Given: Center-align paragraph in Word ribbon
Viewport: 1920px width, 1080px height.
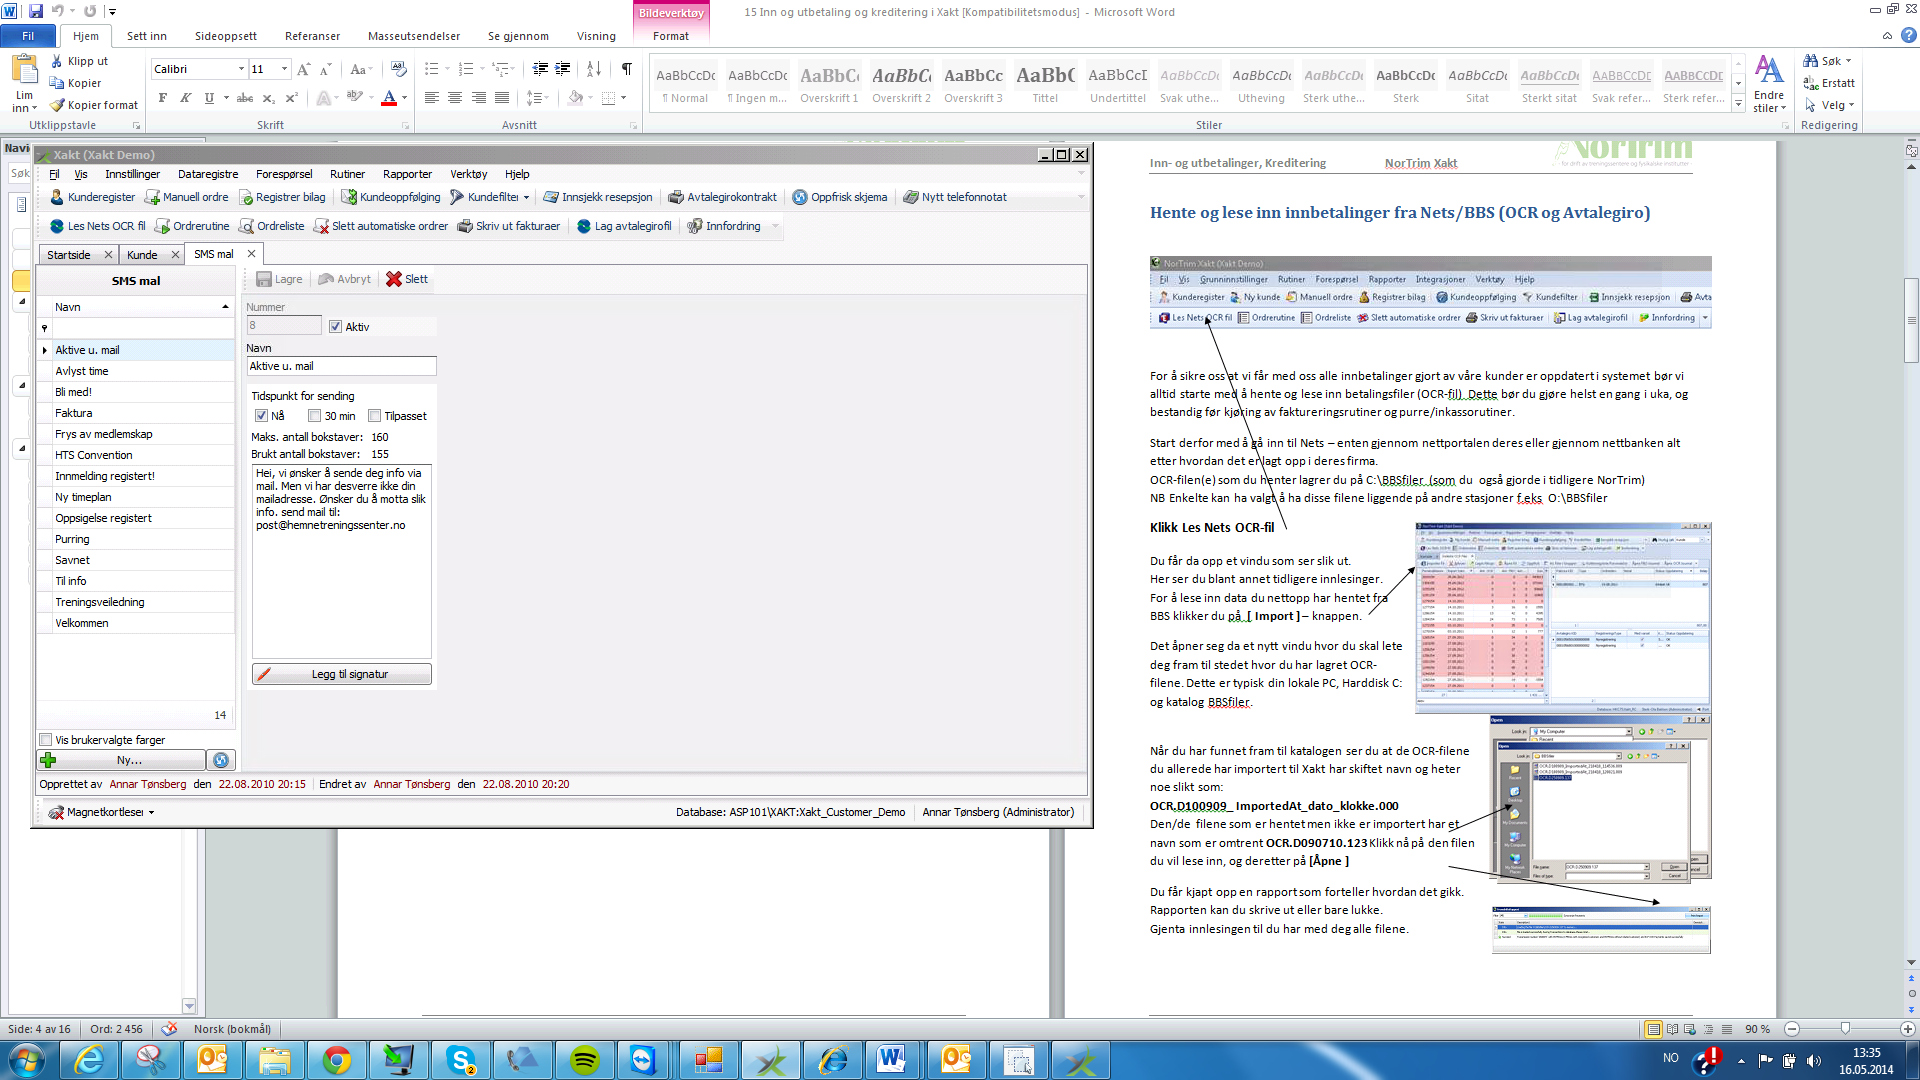Looking at the screenshot, I should point(455,98).
